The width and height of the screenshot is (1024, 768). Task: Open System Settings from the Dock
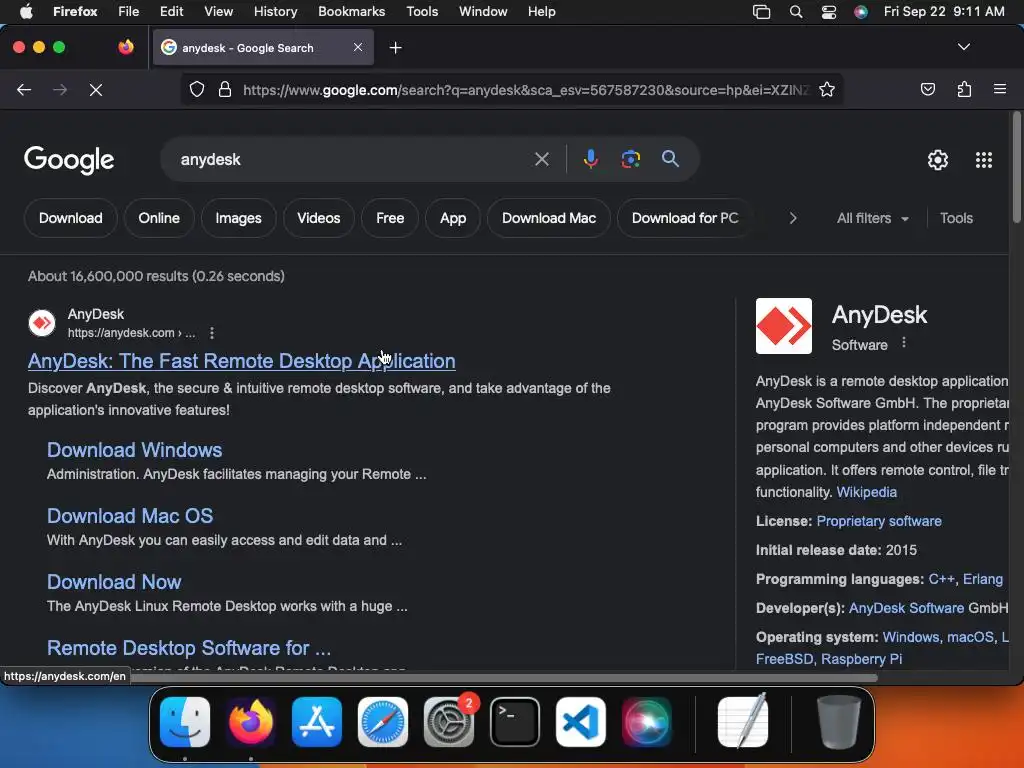tap(449, 722)
